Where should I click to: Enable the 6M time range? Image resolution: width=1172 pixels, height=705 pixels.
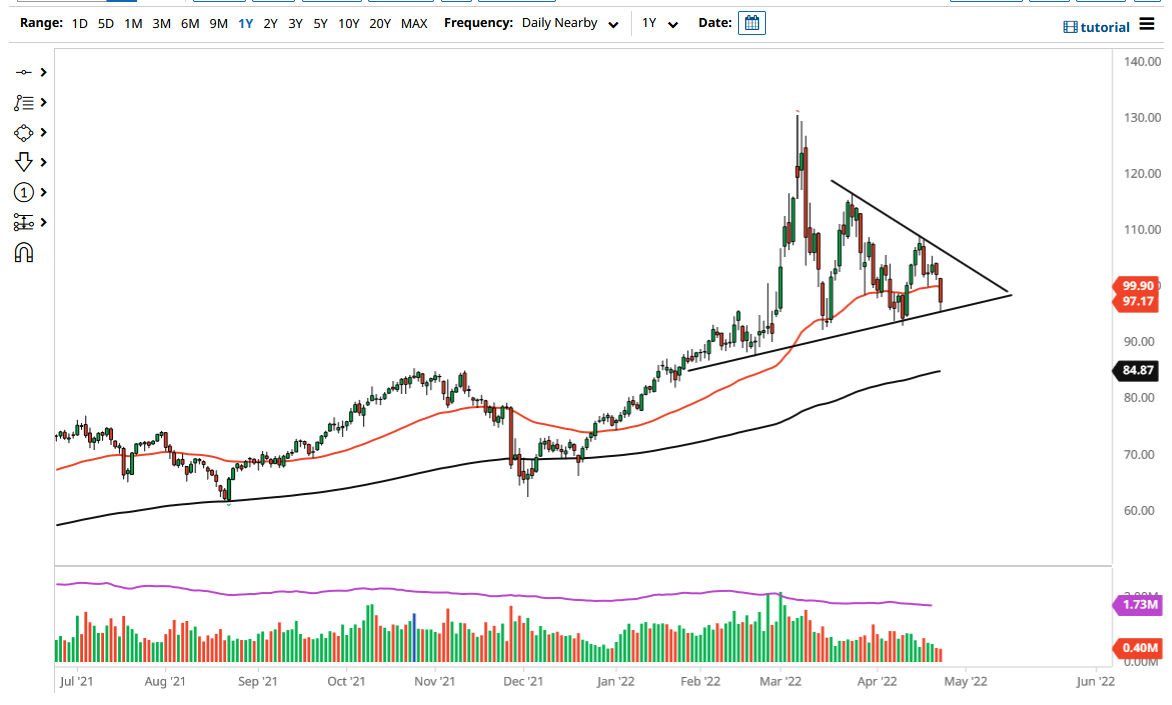tap(190, 22)
